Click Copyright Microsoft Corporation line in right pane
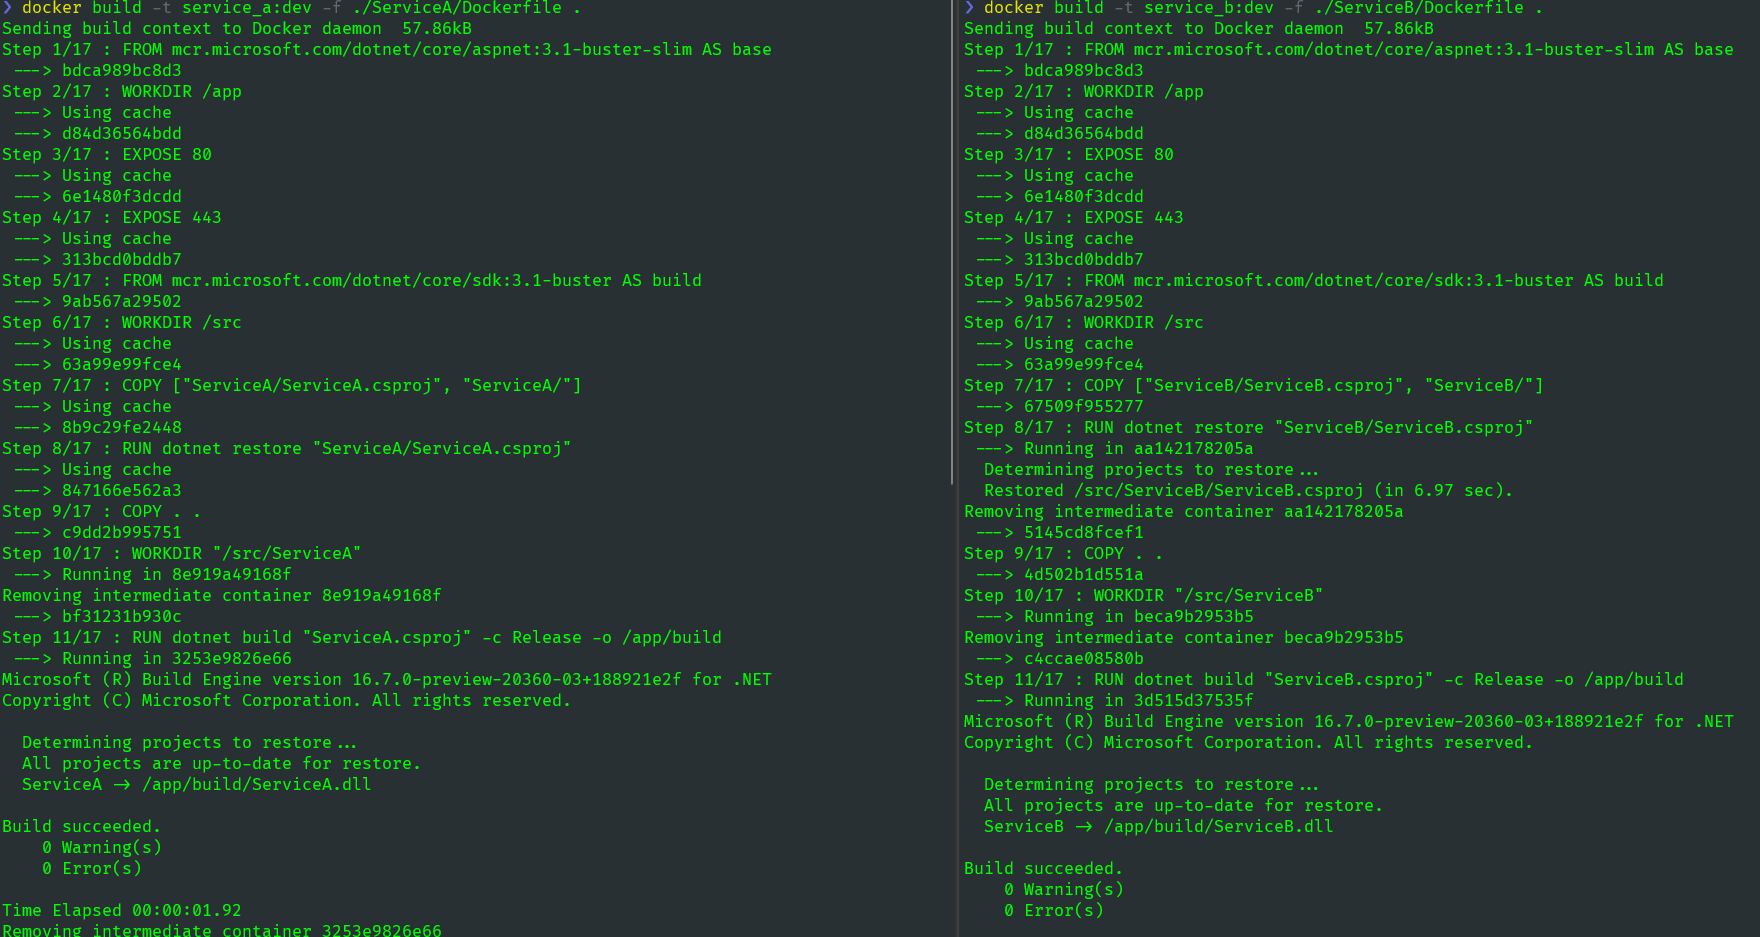1760x937 pixels. point(1249,743)
